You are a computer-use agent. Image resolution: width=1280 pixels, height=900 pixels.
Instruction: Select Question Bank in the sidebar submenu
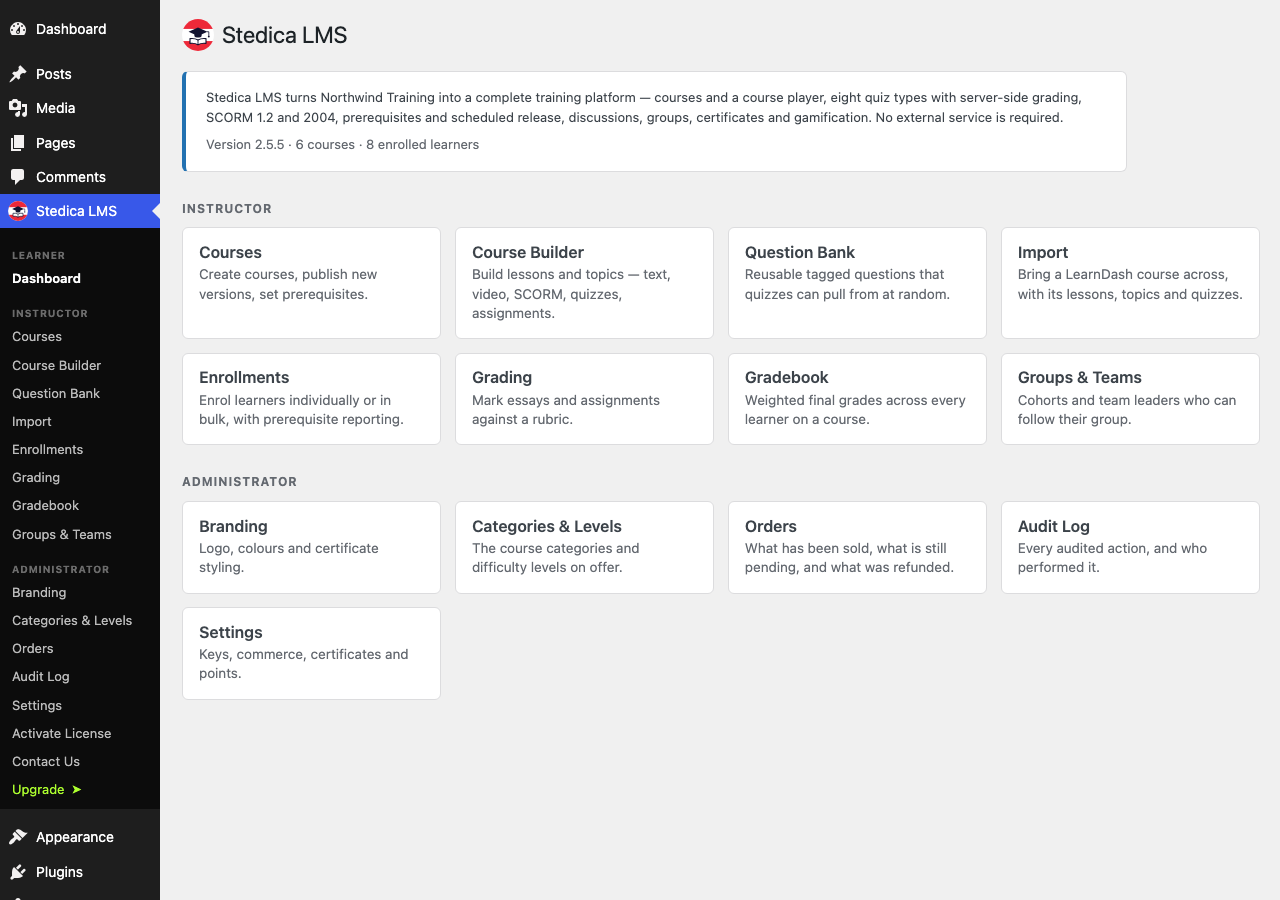click(56, 394)
